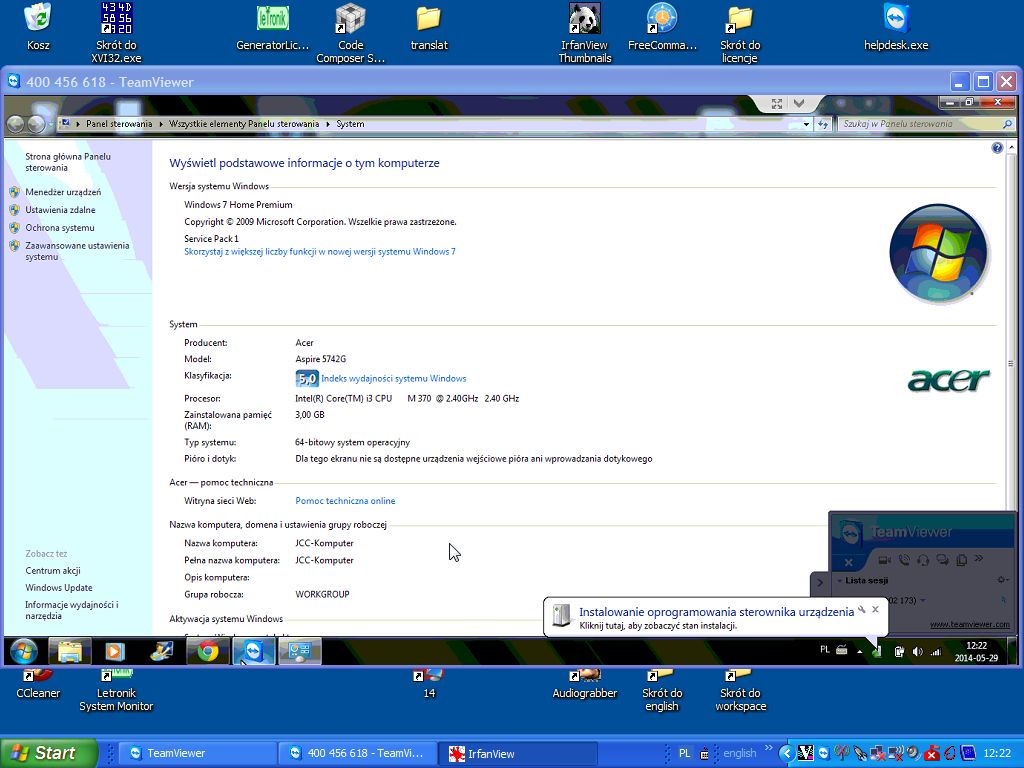Click the Pomoc techniczna online link

point(345,501)
